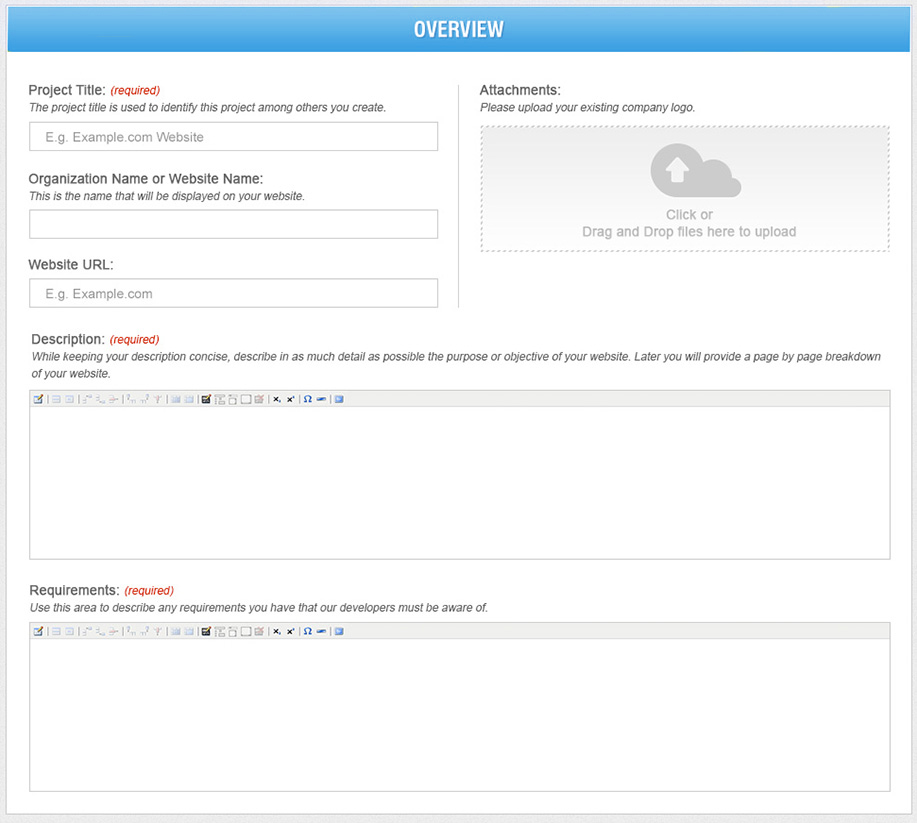Click the black edit-pencil icon in Requirements toolbar
917x823 pixels.
[x=206, y=631]
